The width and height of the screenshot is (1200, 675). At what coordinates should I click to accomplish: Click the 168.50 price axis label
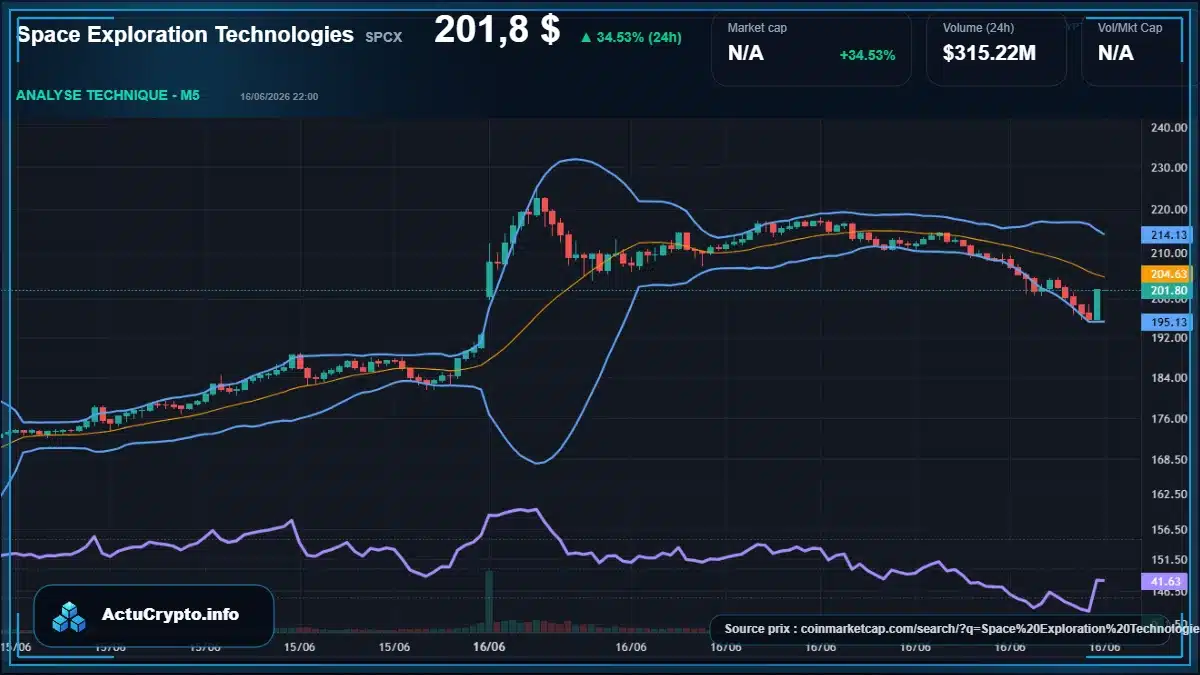click(1168, 460)
